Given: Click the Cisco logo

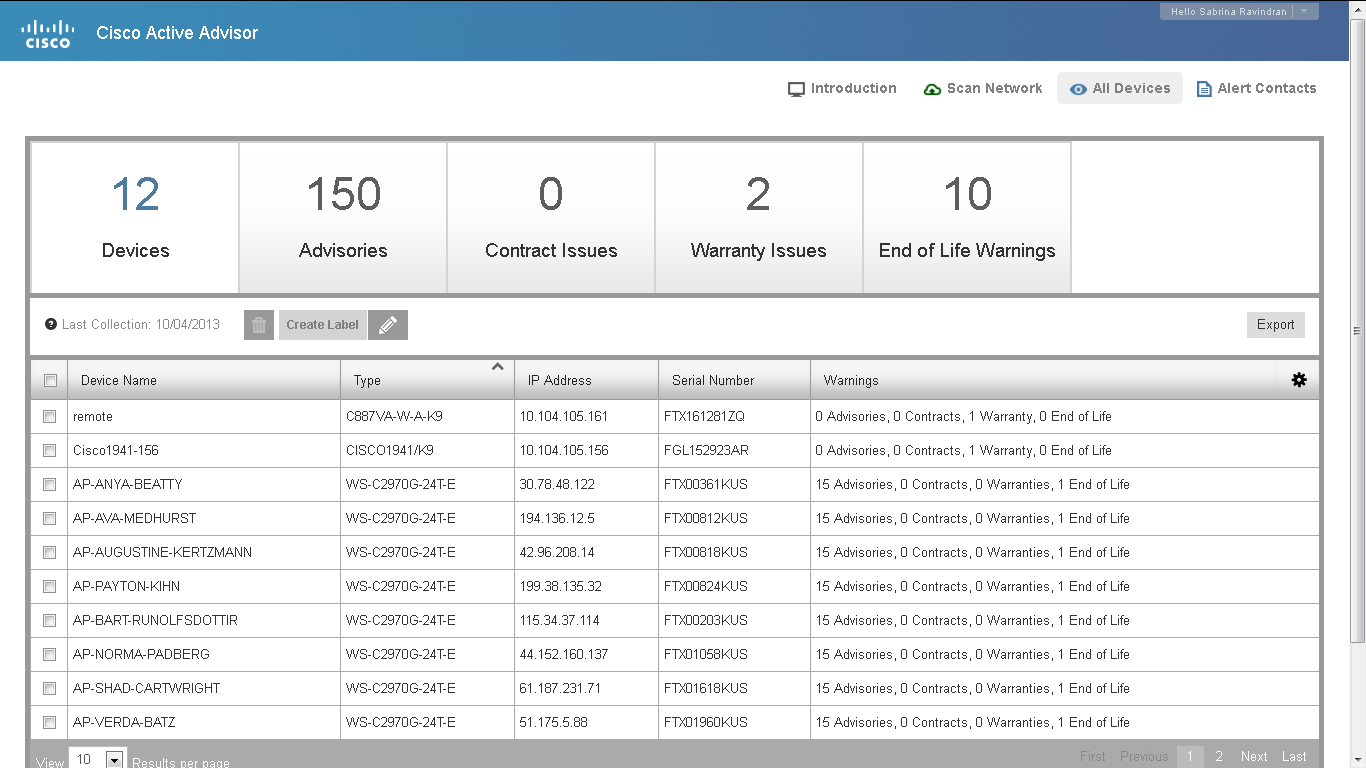Looking at the screenshot, I should [x=47, y=33].
